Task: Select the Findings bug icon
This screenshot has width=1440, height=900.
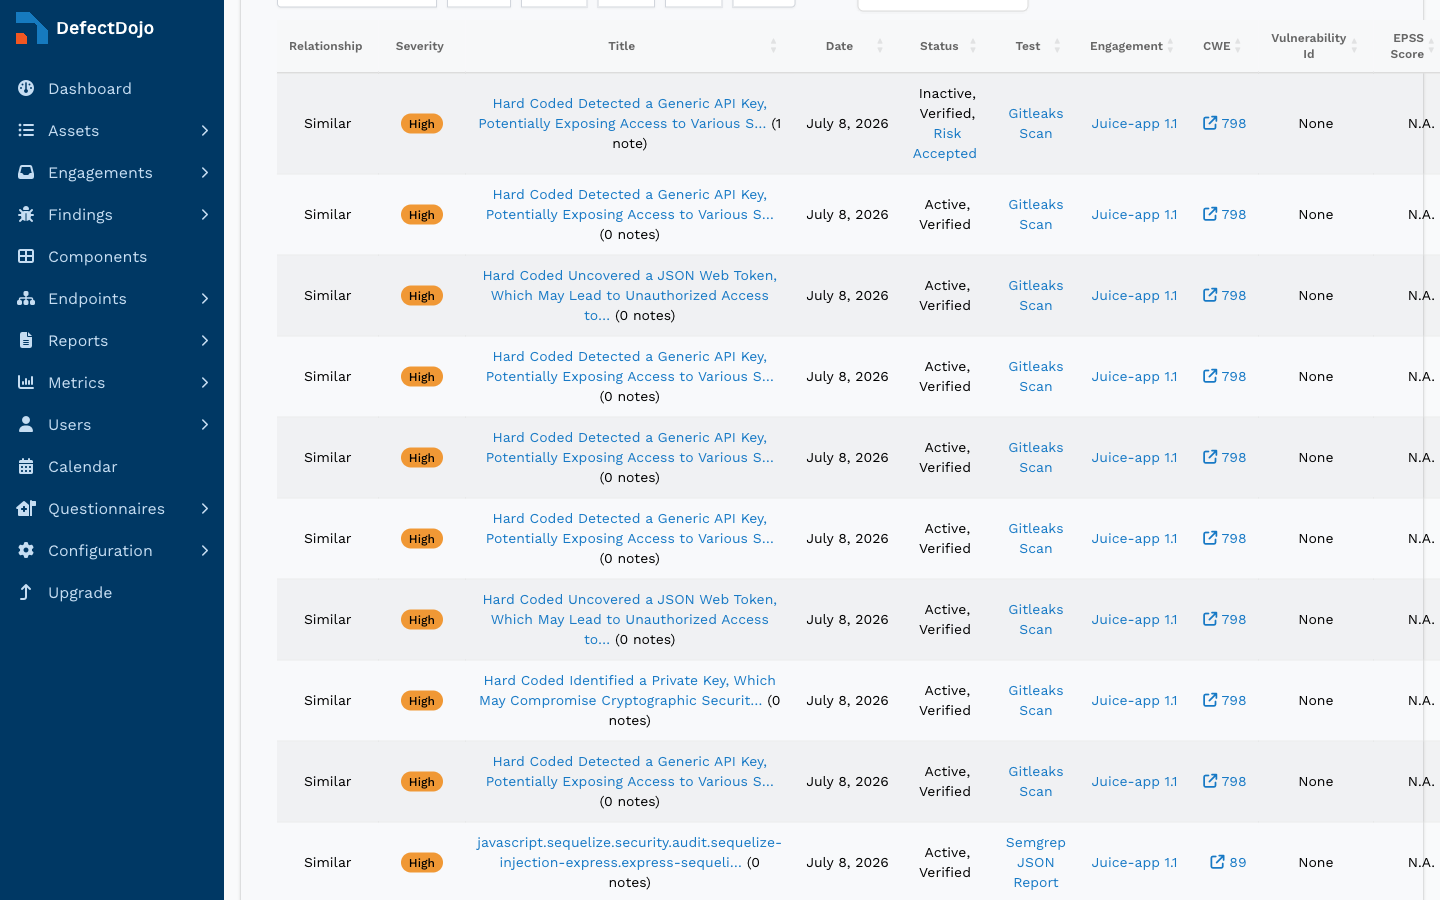Action: click(26, 214)
